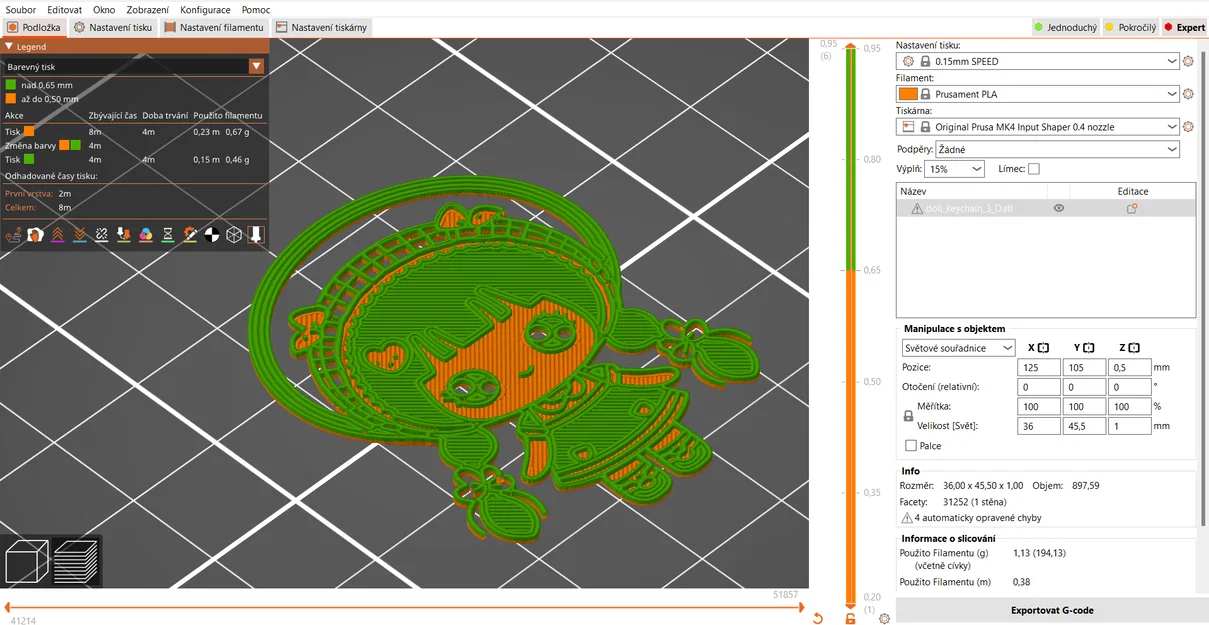Open layer slider settings cog icon
This screenshot has width=1209, height=625.
884,618
